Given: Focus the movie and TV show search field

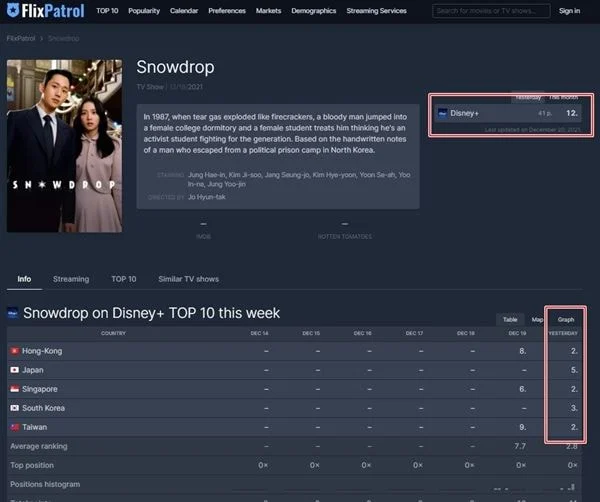Looking at the screenshot, I should click(491, 11).
